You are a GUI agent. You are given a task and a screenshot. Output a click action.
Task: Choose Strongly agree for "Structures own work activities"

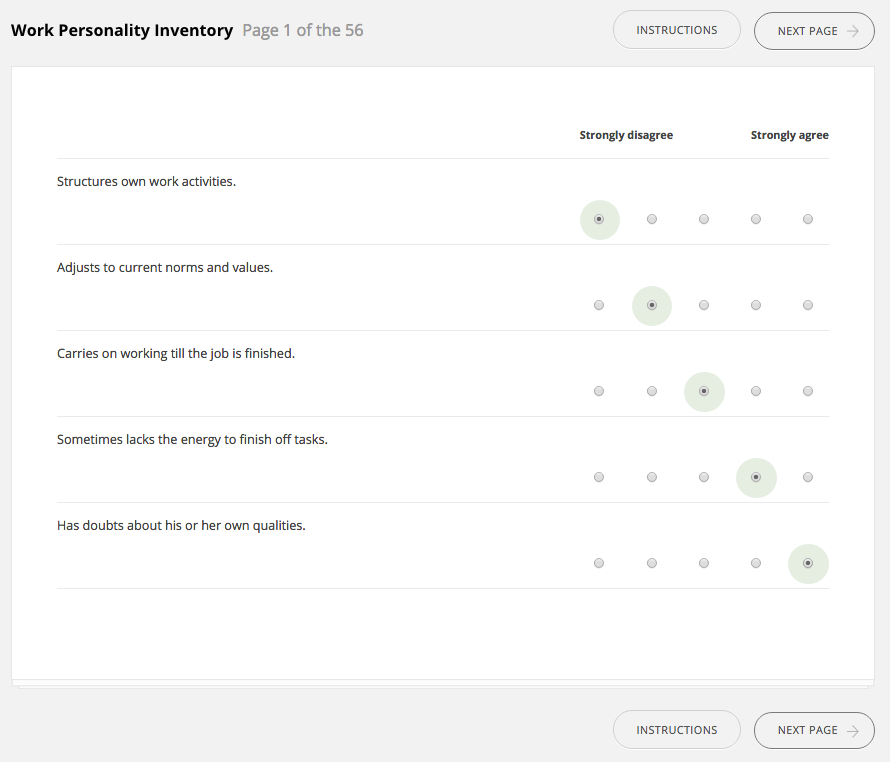click(808, 219)
